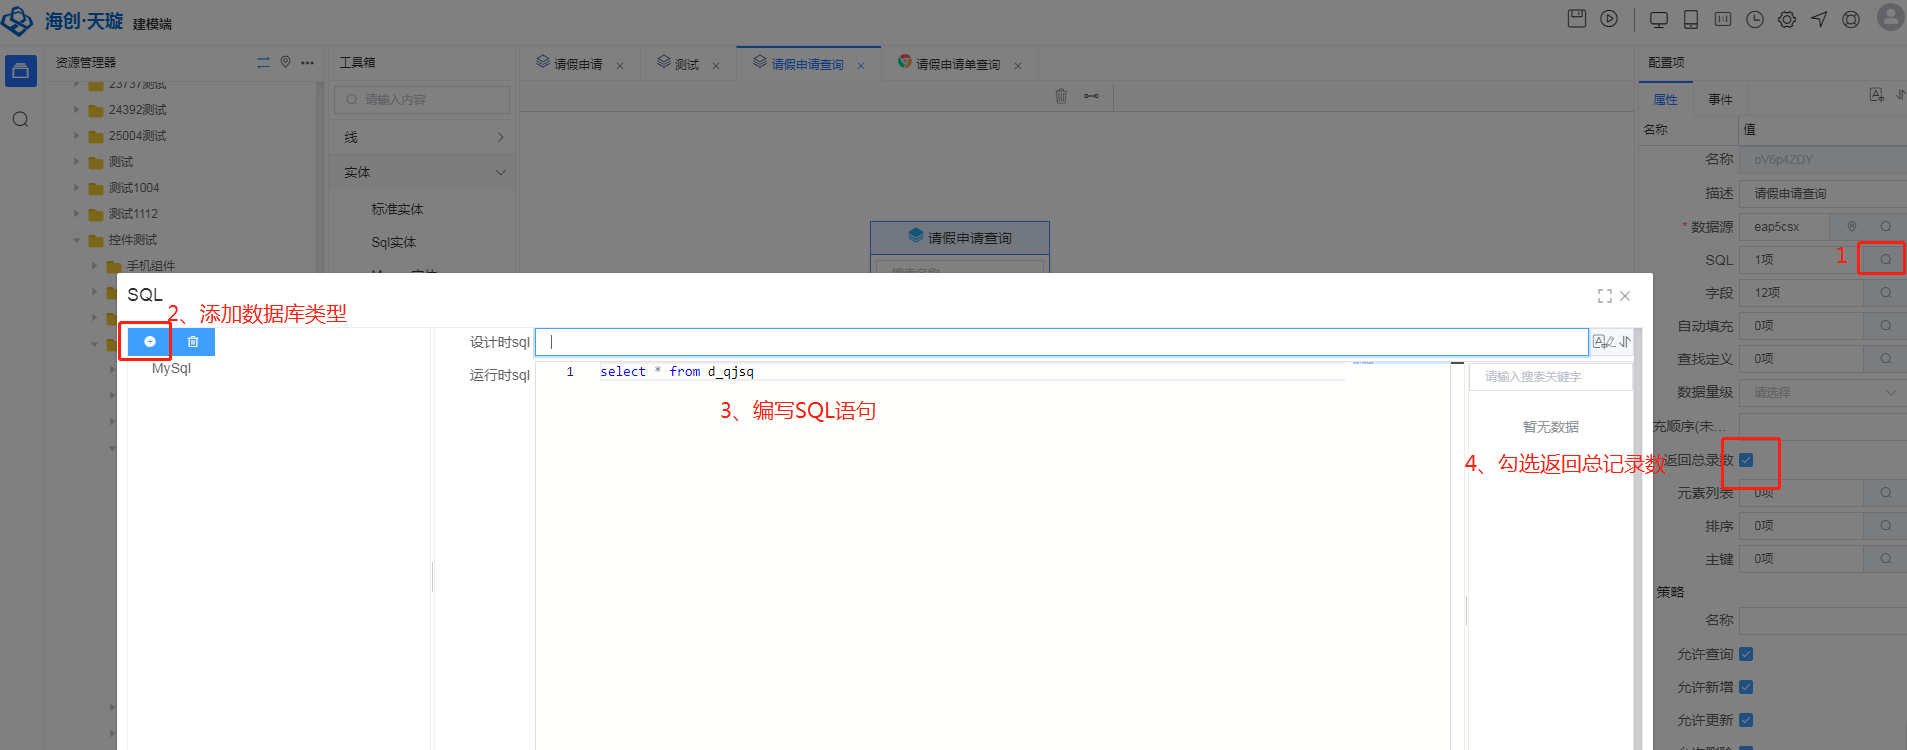Open the 请假申请单查询 tab

click(x=957, y=64)
